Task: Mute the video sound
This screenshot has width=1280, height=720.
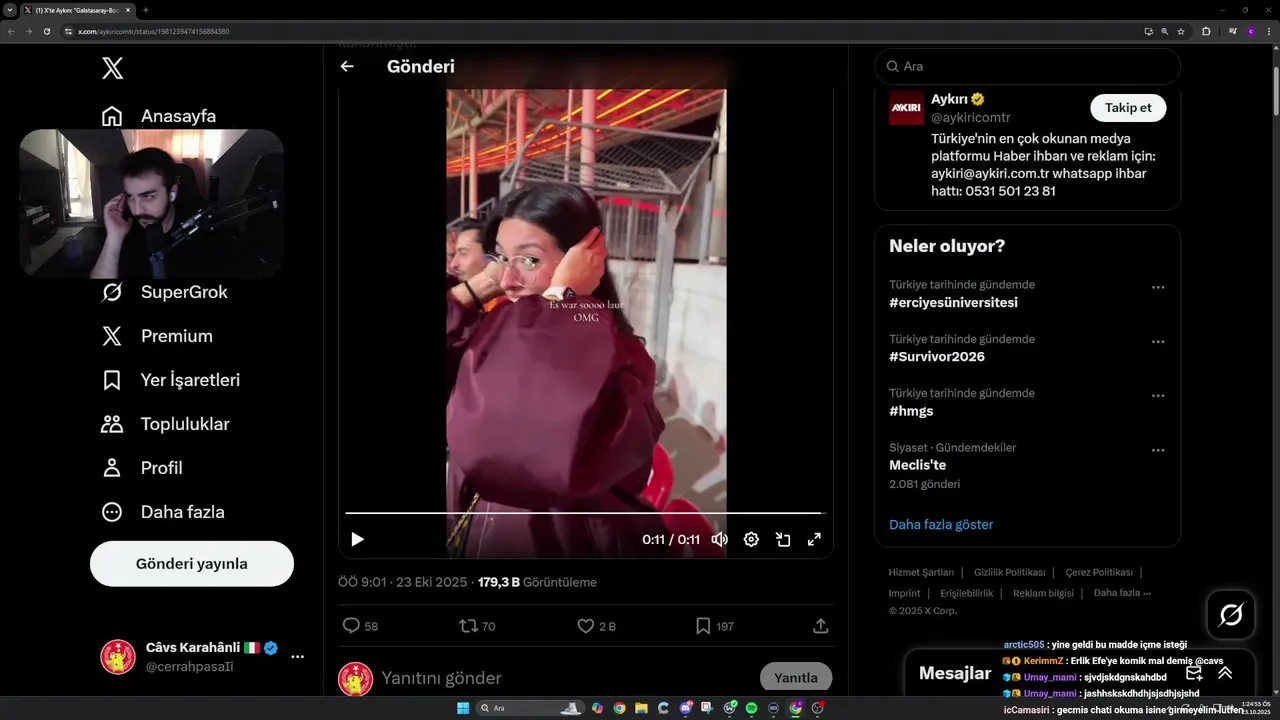Action: 719,540
